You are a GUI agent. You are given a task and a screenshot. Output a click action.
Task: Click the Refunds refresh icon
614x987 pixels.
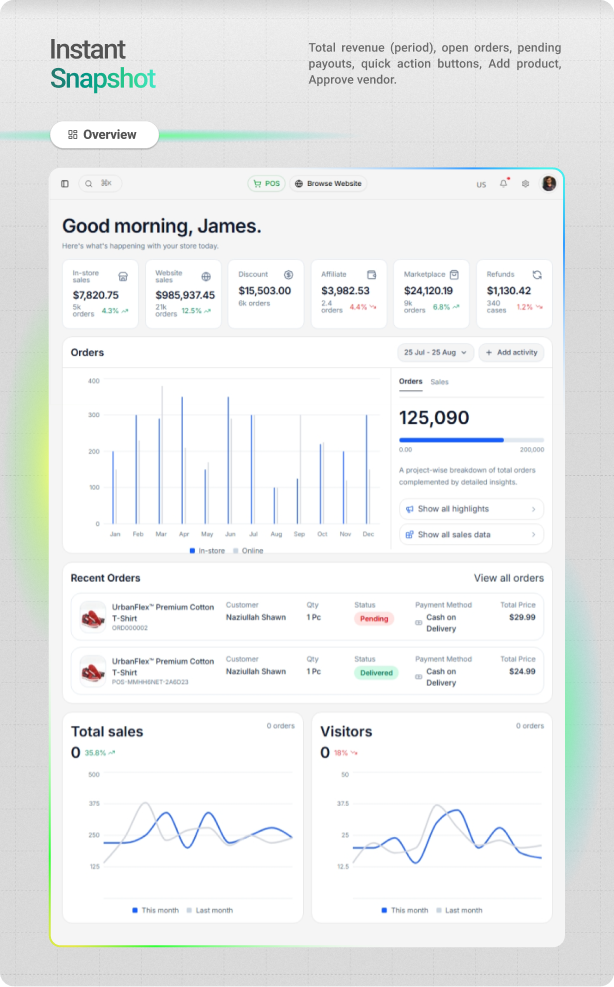(537, 274)
